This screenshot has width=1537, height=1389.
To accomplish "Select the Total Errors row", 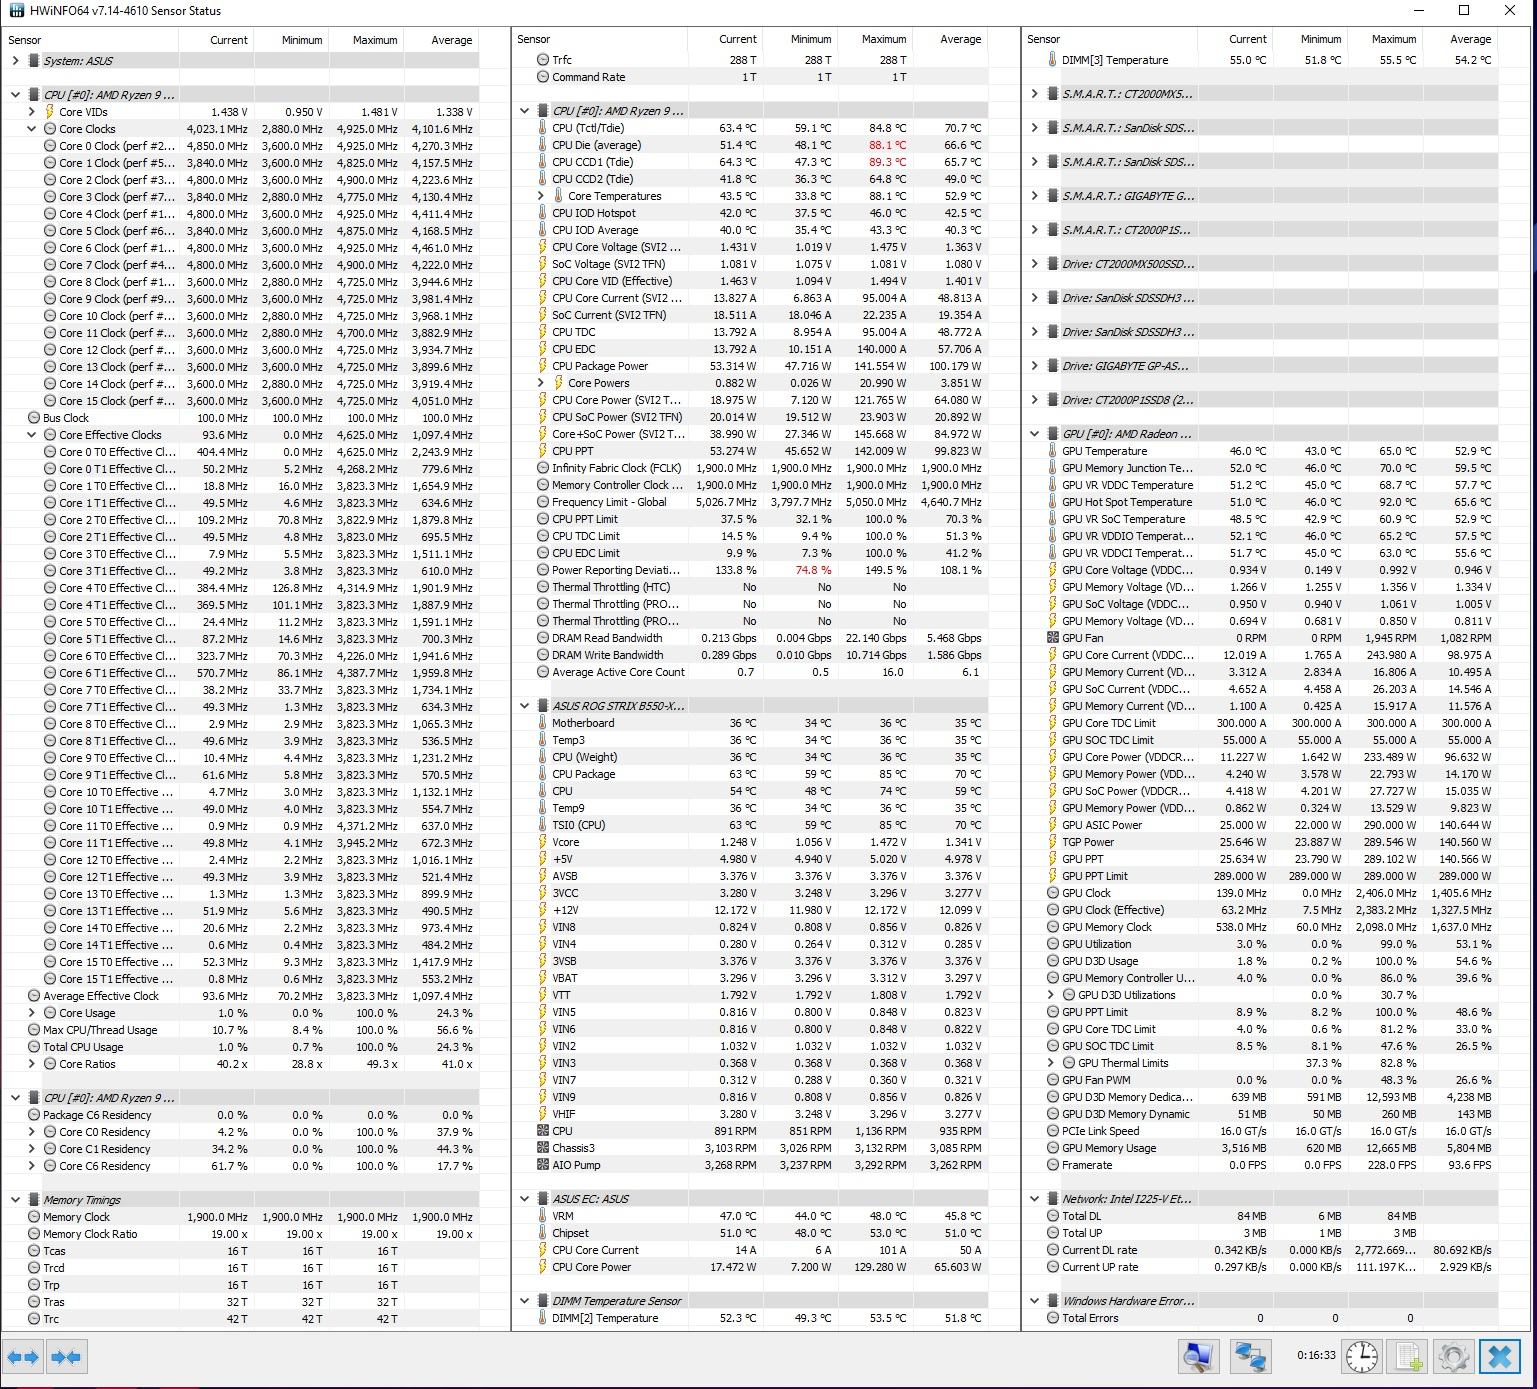I will point(1260,1318).
